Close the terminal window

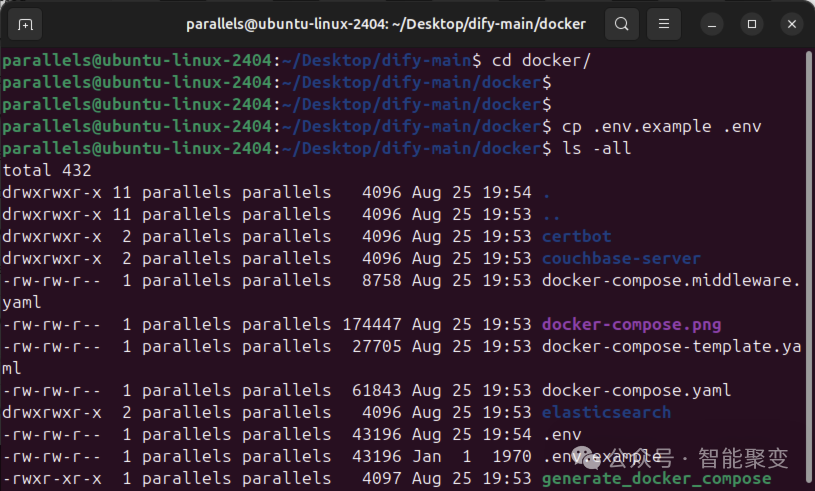pos(792,24)
